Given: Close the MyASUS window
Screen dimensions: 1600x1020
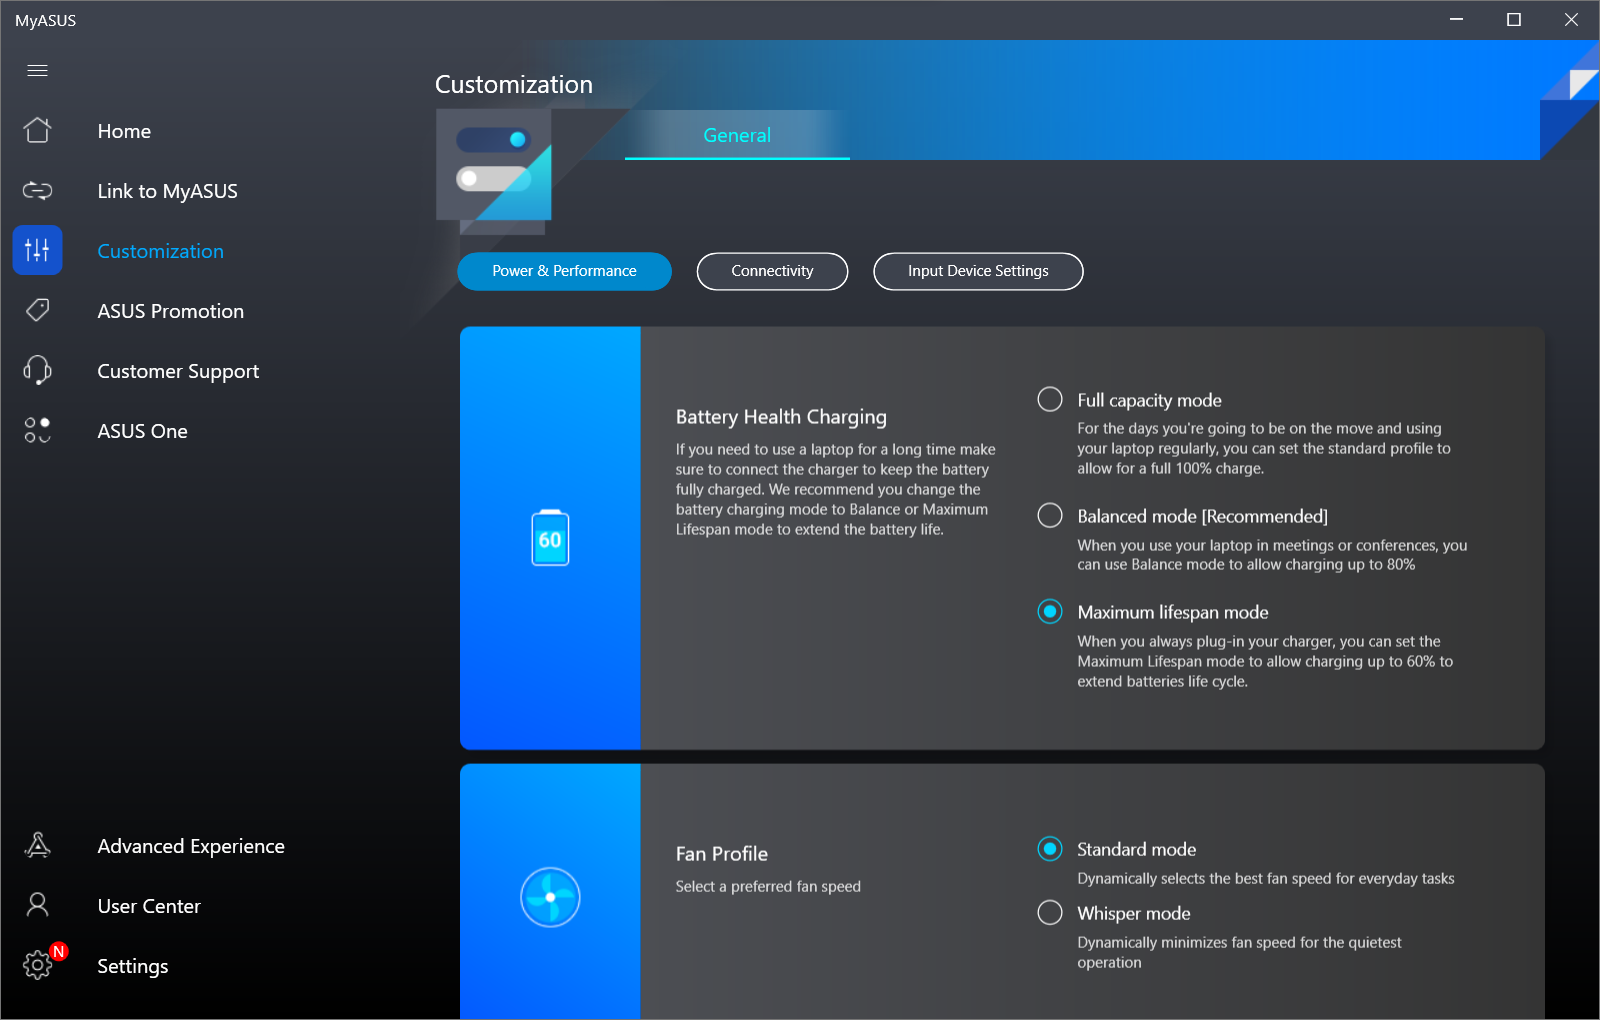Looking at the screenshot, I should tap(1571, 19).
